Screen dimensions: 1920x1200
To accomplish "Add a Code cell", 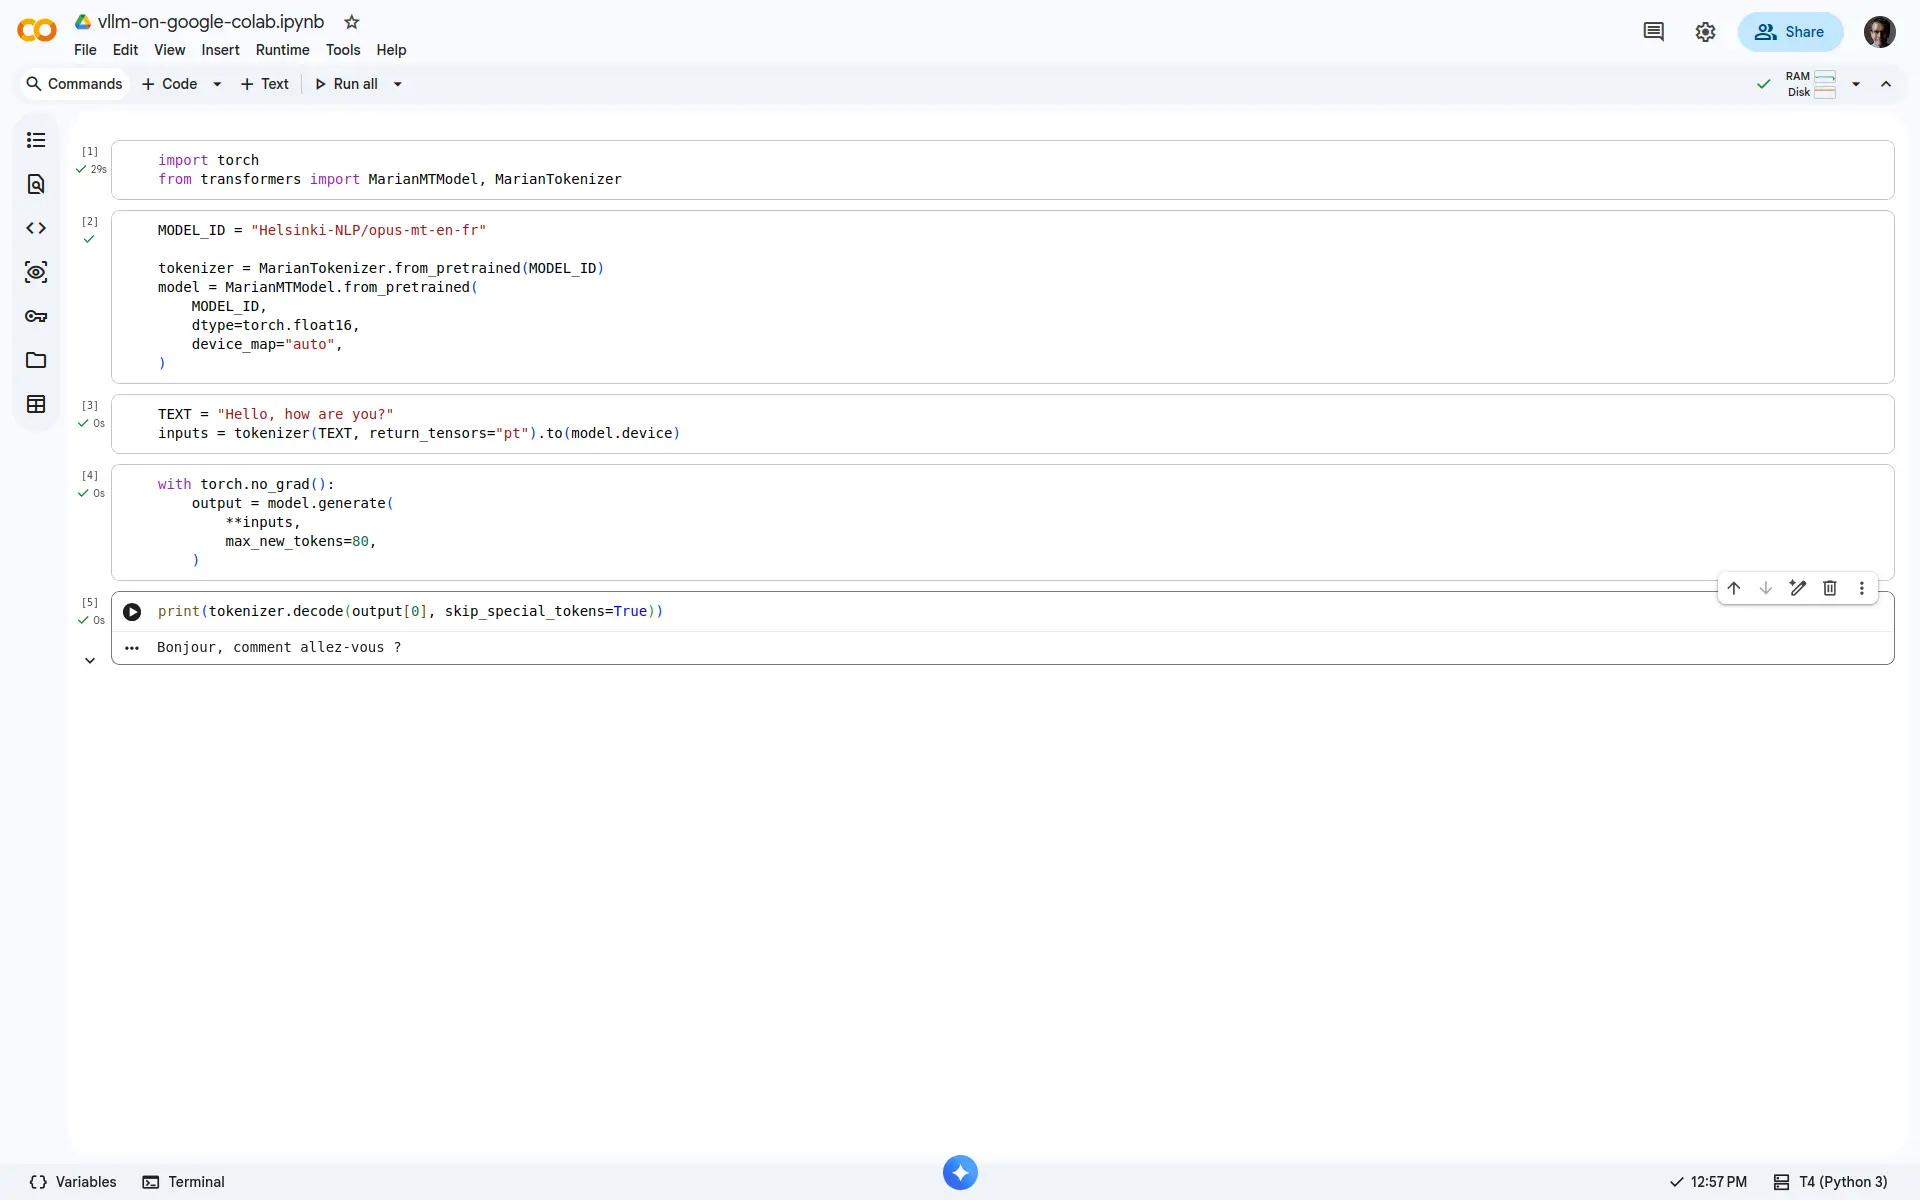I will click(170, 84).
